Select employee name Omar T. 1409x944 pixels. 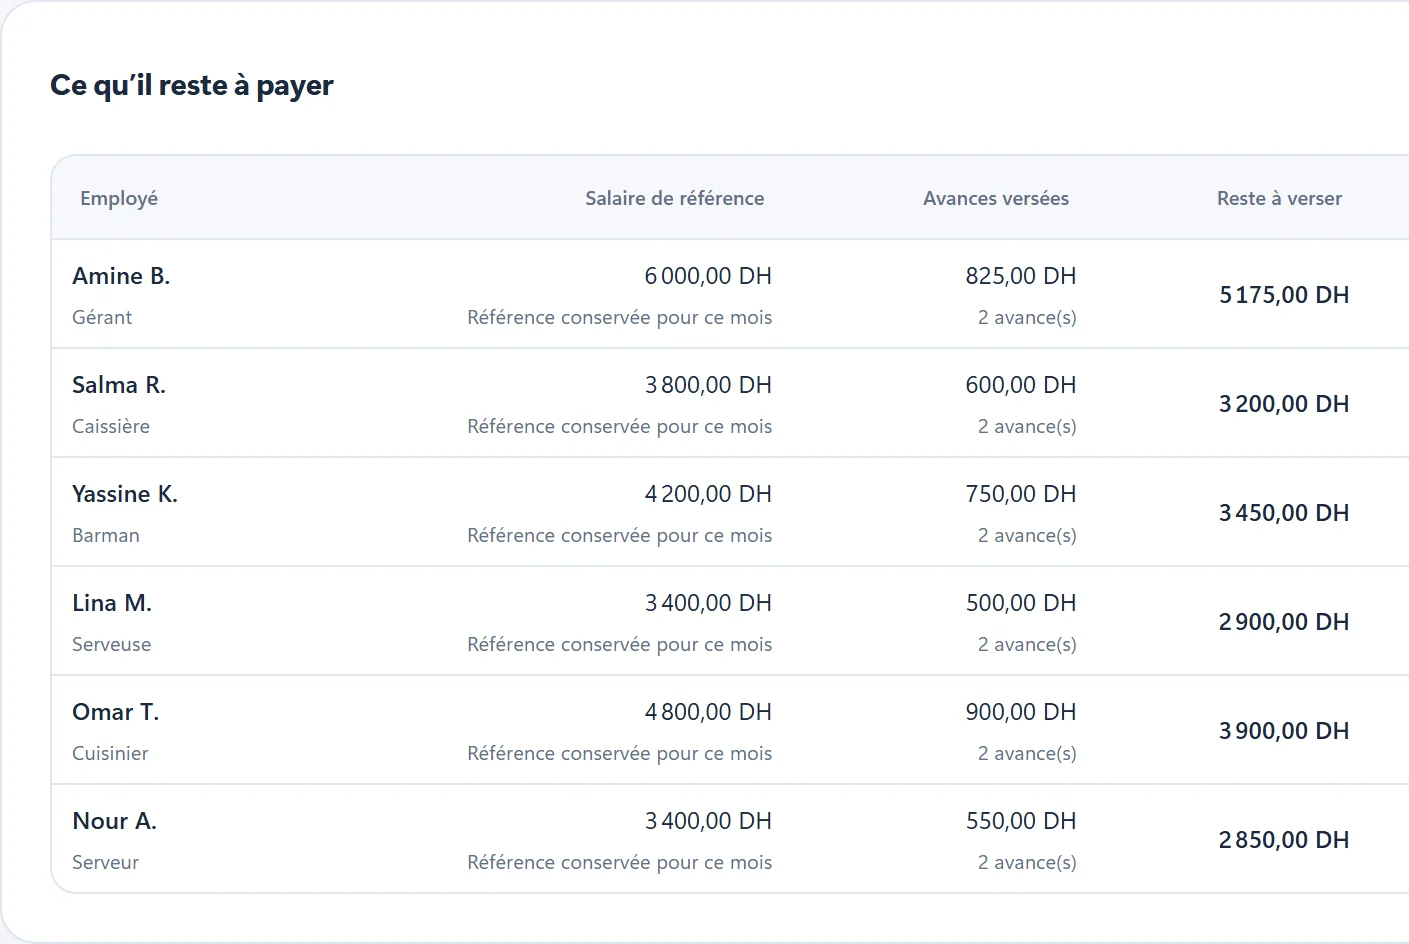click(116, 712)
